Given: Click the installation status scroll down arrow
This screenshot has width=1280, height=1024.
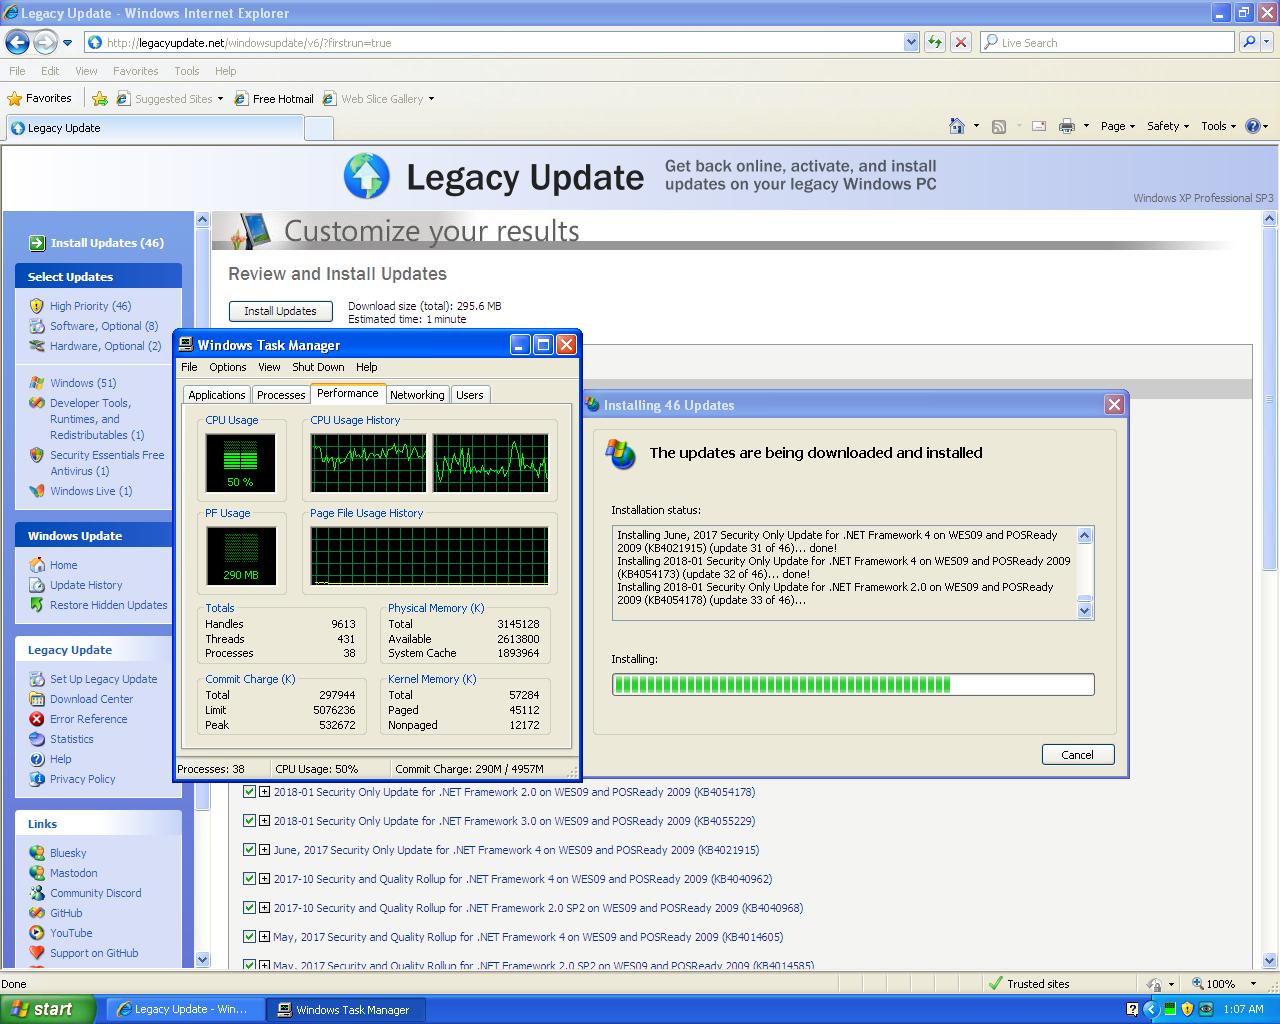Looking at the screenshot, I should tap(1085, 611).
